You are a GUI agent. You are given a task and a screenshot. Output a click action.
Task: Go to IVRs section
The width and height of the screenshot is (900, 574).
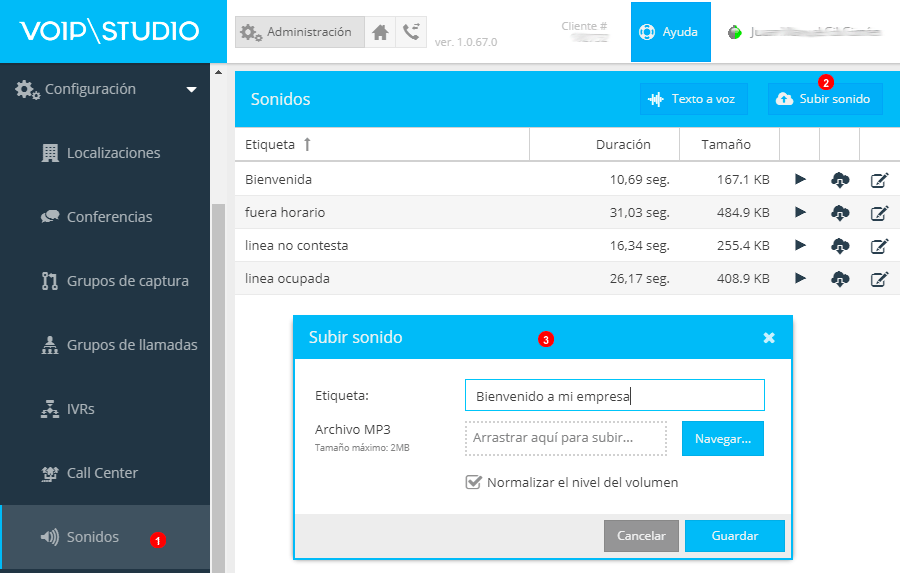80,409
